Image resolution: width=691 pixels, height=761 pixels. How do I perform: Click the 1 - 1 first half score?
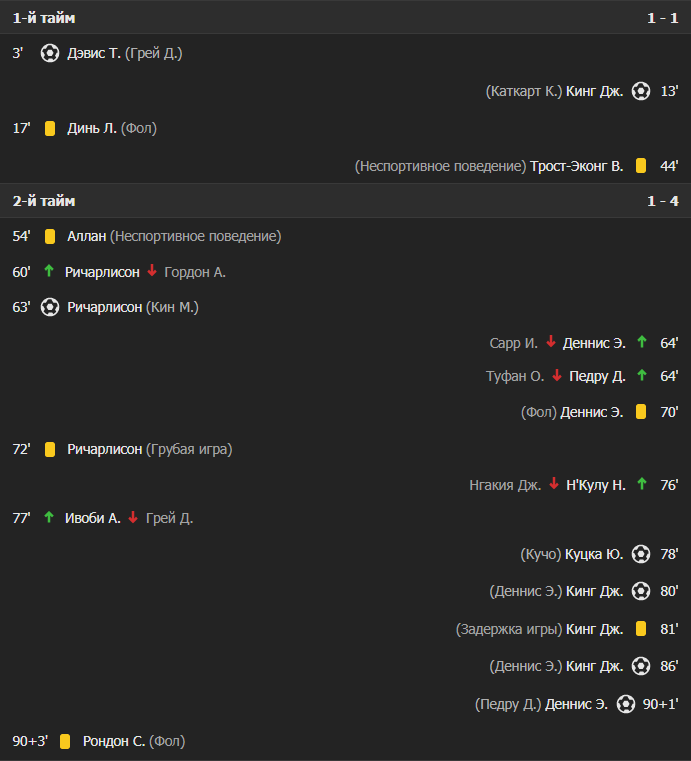click(662, 18)
